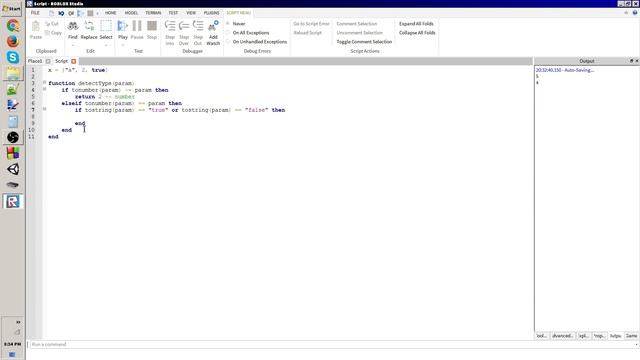Click the Step Over debugger icon
This screenshot has height=360, width=640.
(184, 27)
